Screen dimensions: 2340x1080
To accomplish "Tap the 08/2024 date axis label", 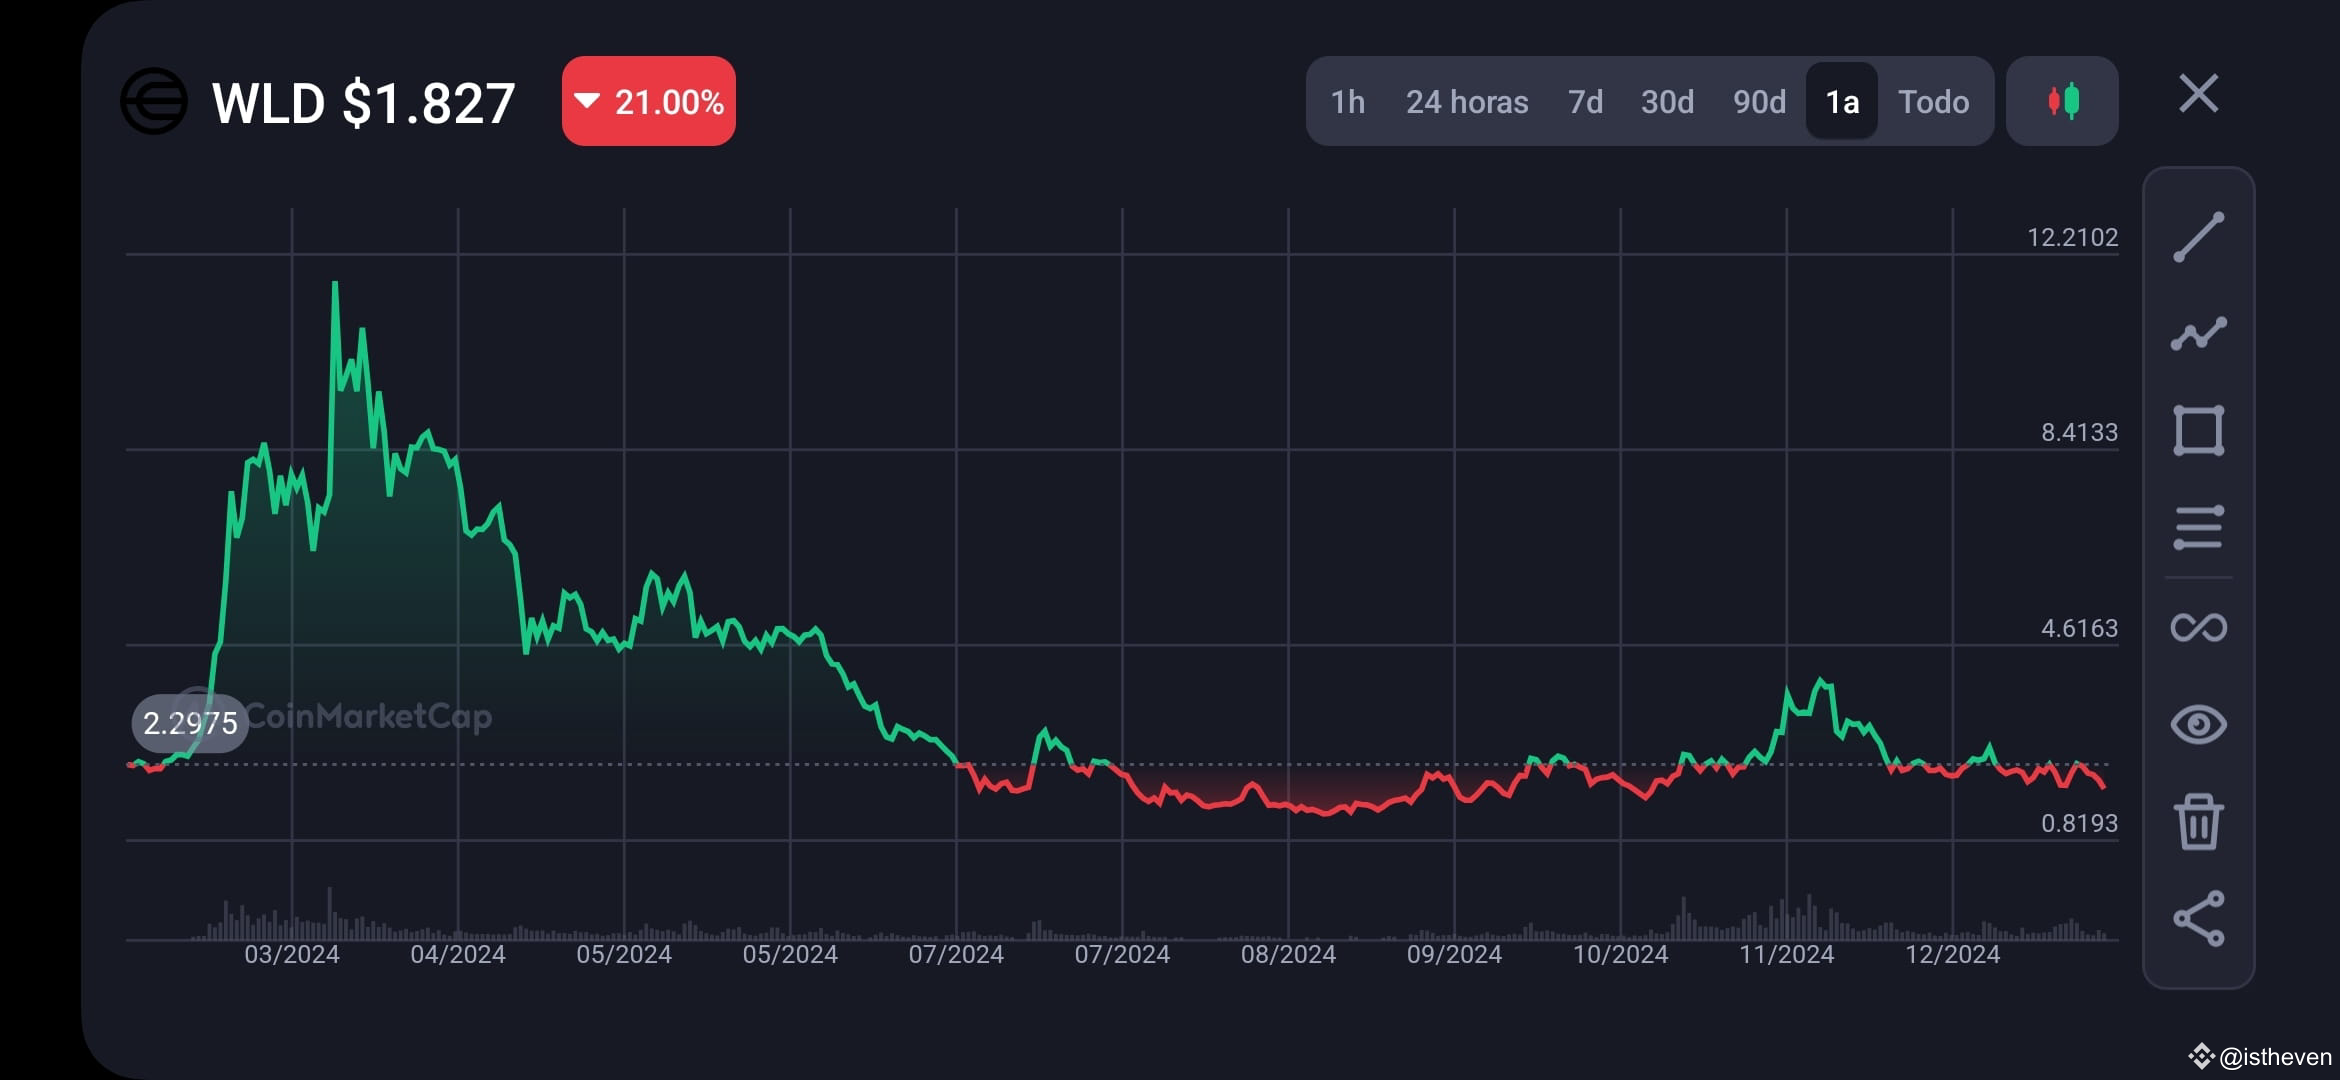I will [x=1288, y=955].
